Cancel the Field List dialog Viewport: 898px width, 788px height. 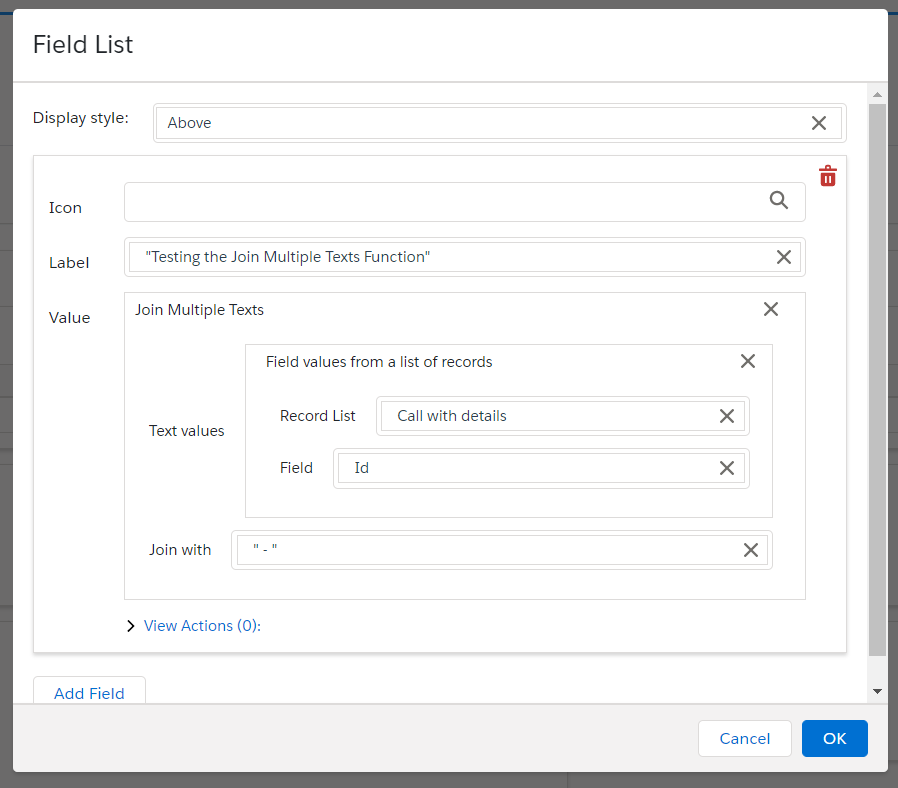(x=745, y=739)
